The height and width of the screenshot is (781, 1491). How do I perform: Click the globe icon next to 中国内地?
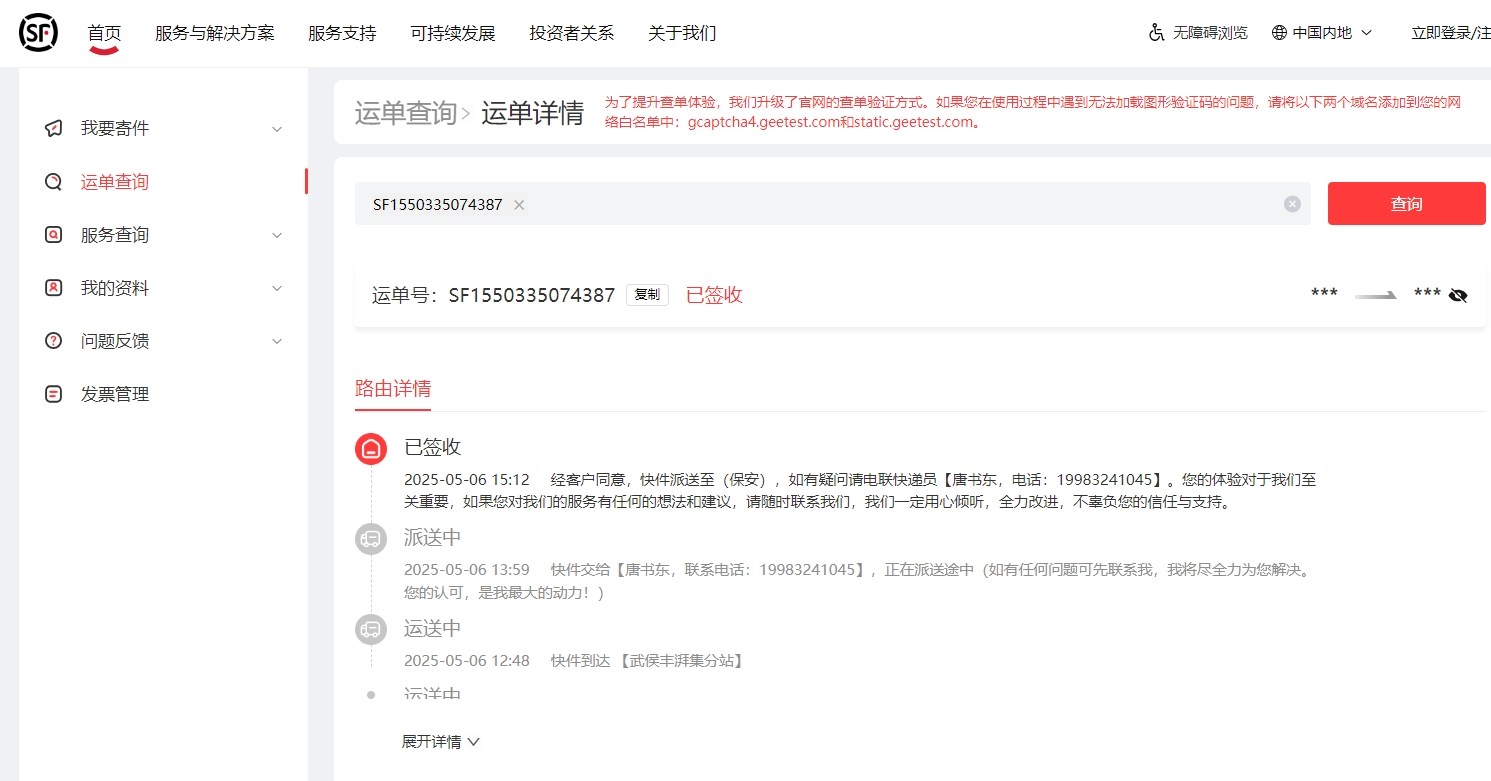click(x=1279, y=33)
